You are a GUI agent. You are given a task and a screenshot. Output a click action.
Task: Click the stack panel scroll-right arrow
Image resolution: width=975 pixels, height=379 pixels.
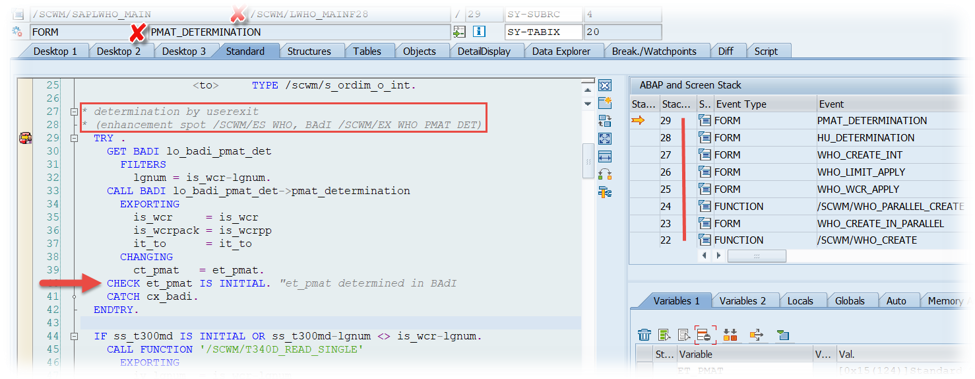(718, 255)
